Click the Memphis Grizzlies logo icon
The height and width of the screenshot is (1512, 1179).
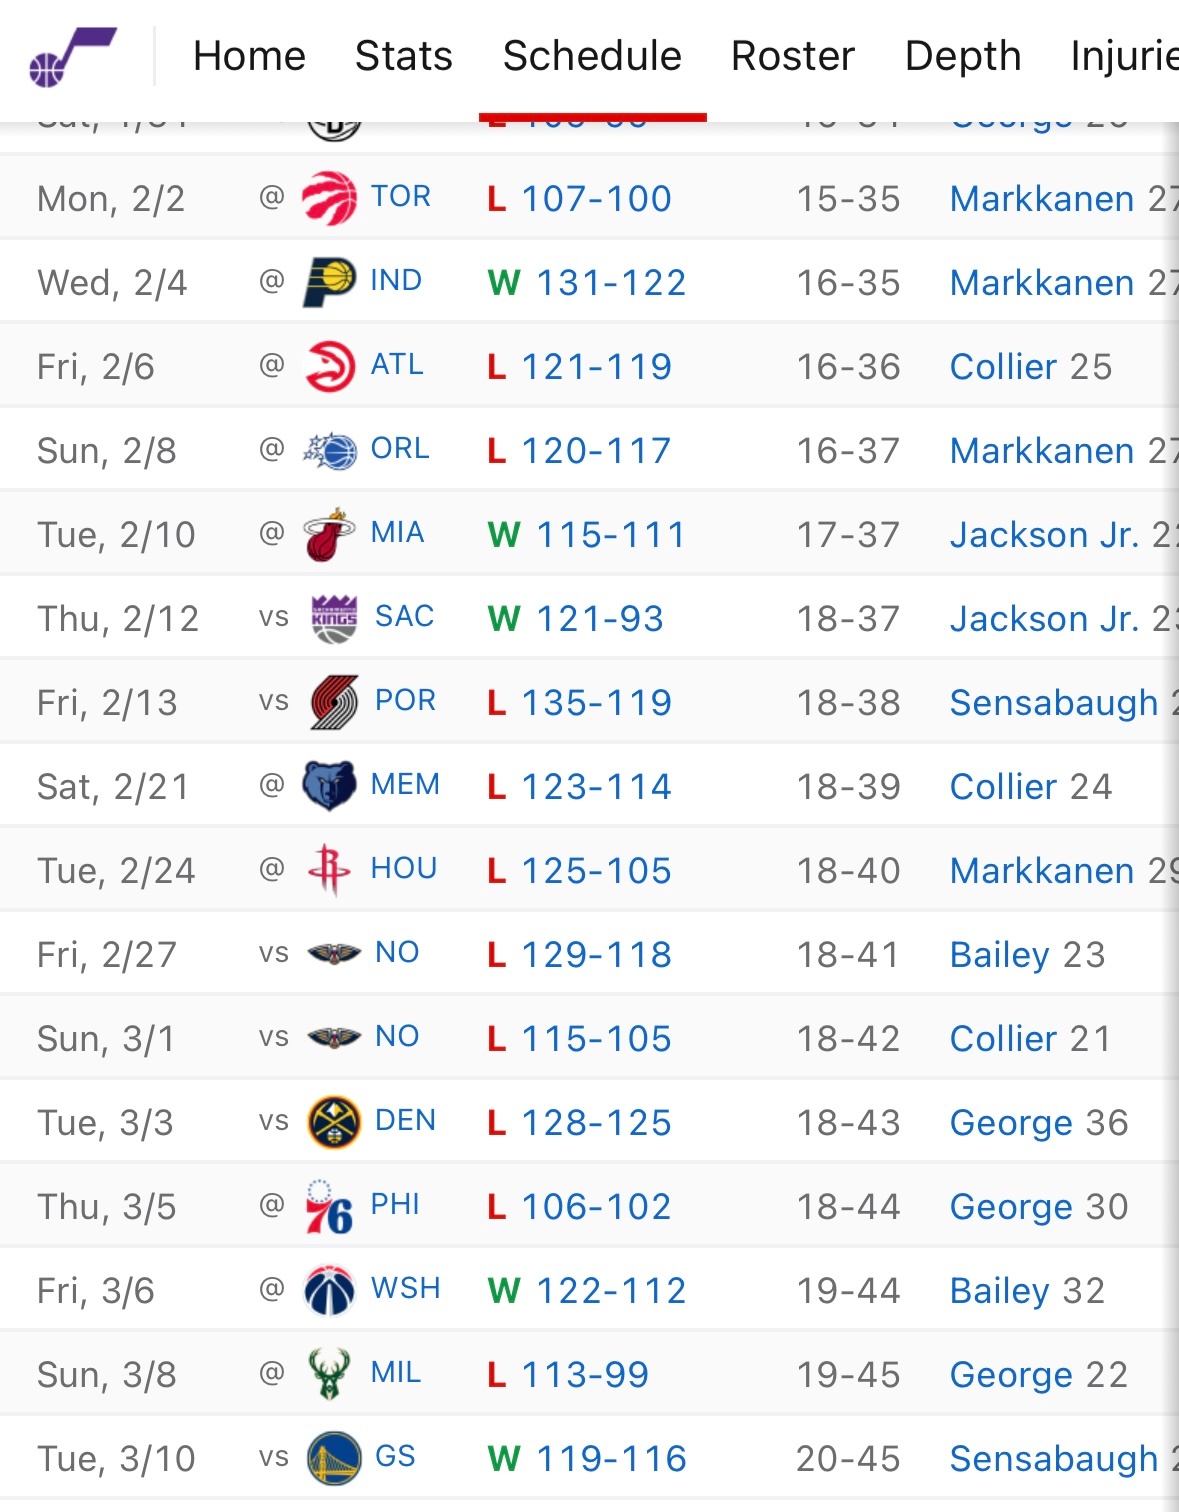(329, 786)
